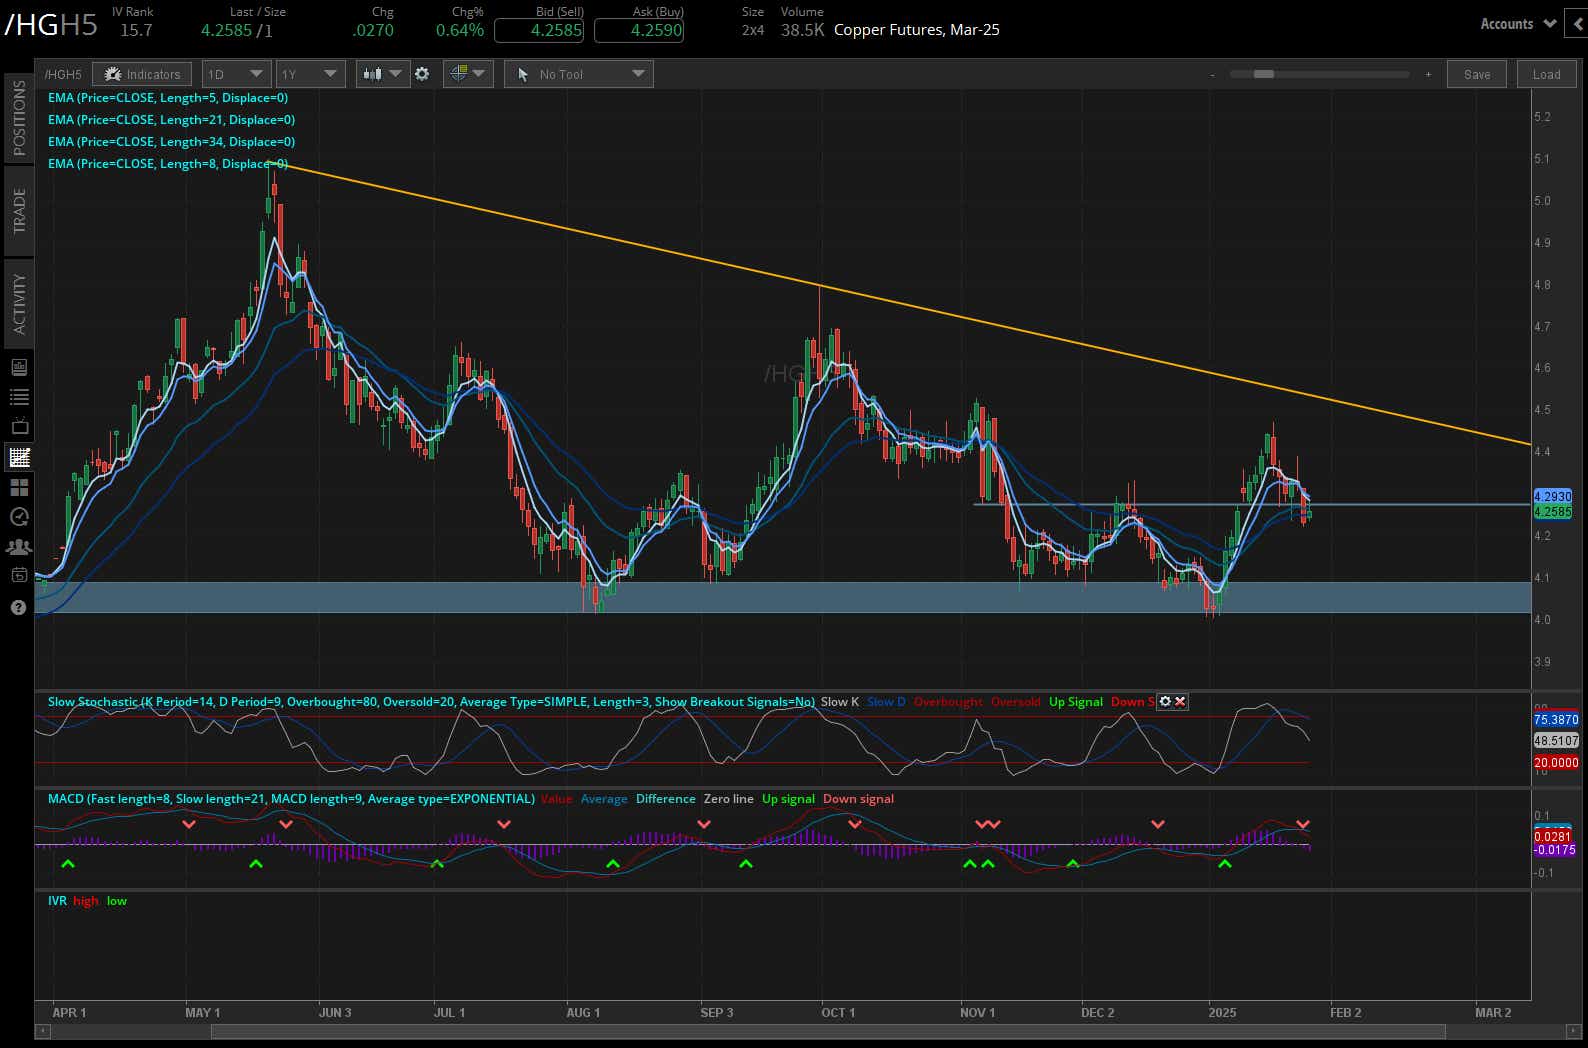The height and width of the screenshot is (1048, 1588).
Task: Open Slow Stochastic study settings gear
Action: (x=1164, y=702)
